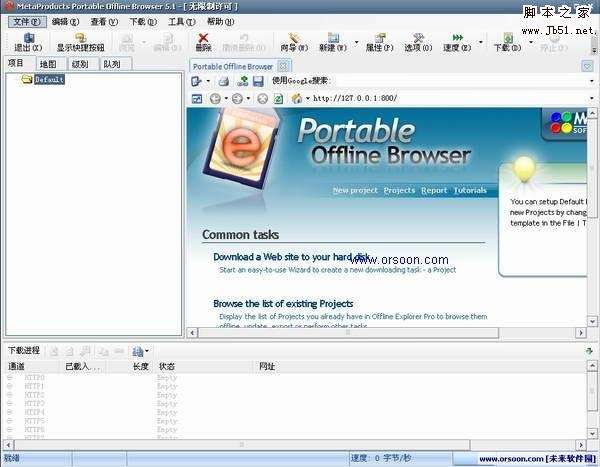Click the browser vertical scrollbar down arrow
600x467 pixels.
coord(592,322)
